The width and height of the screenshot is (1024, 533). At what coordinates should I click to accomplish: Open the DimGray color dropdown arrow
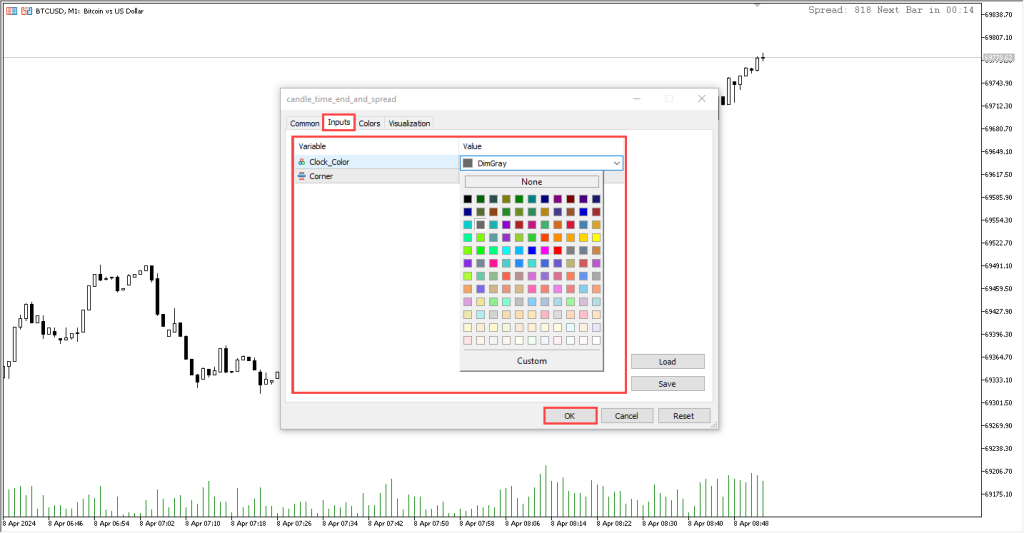pyautogui.click(x=616, y=163)
